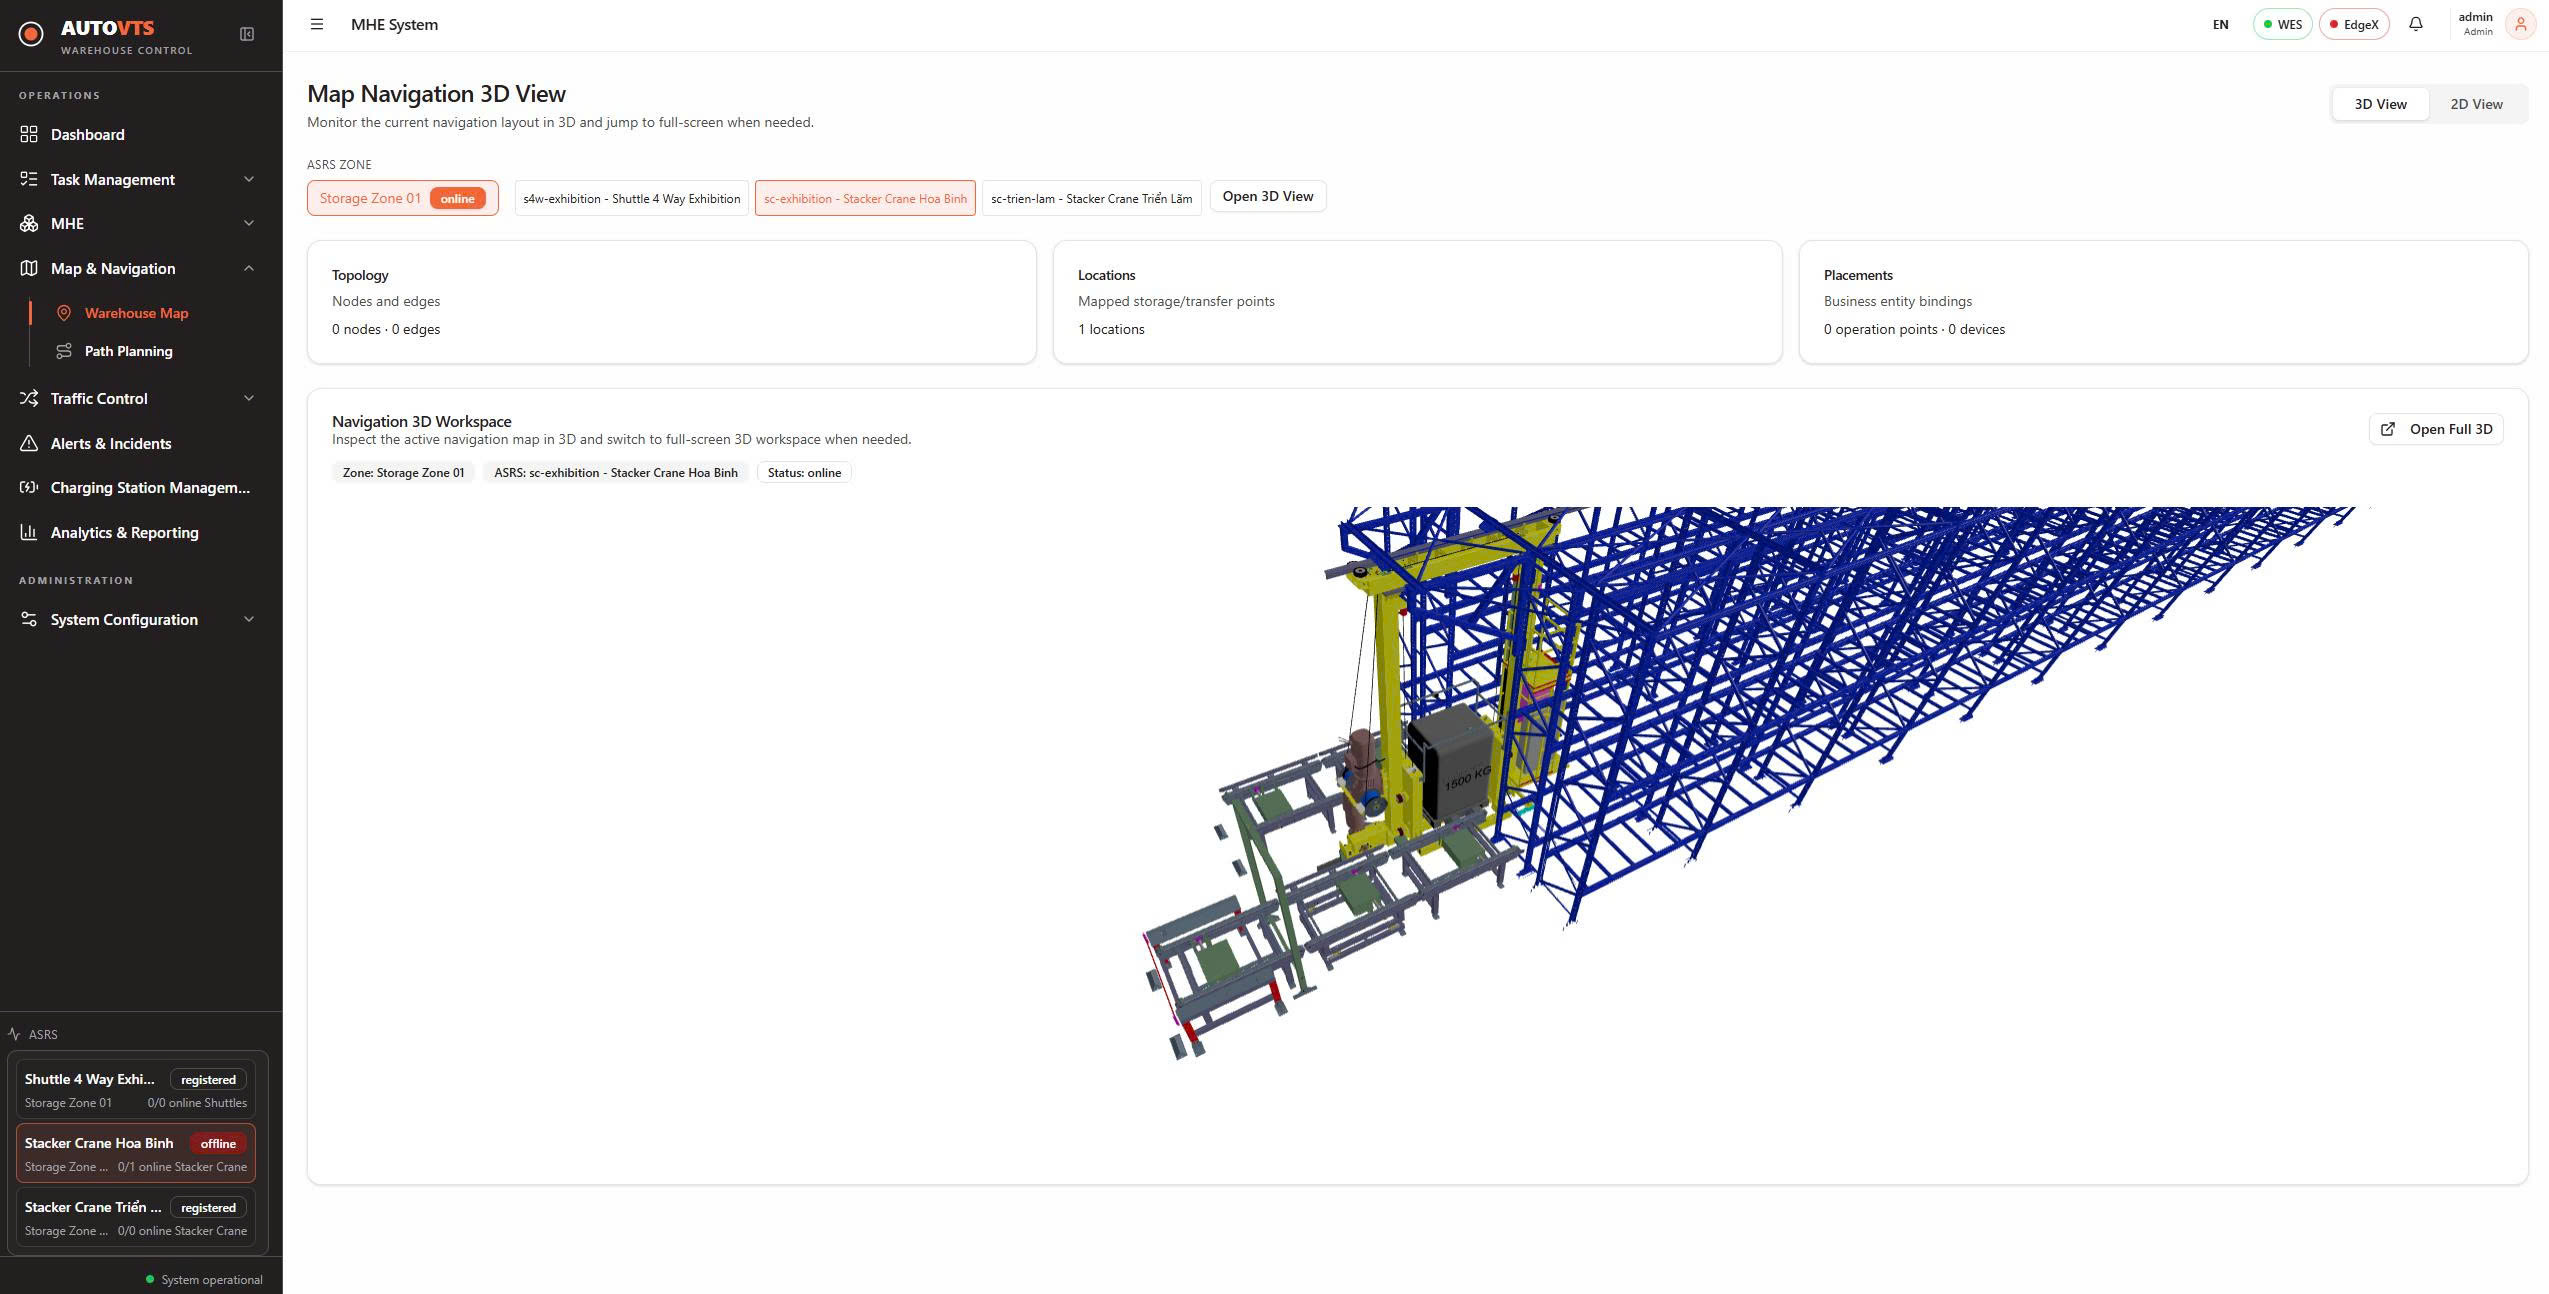Click the AutoVTS logo icon
The height and width of the screenshot is (1294, 2549).
[31, 35]
